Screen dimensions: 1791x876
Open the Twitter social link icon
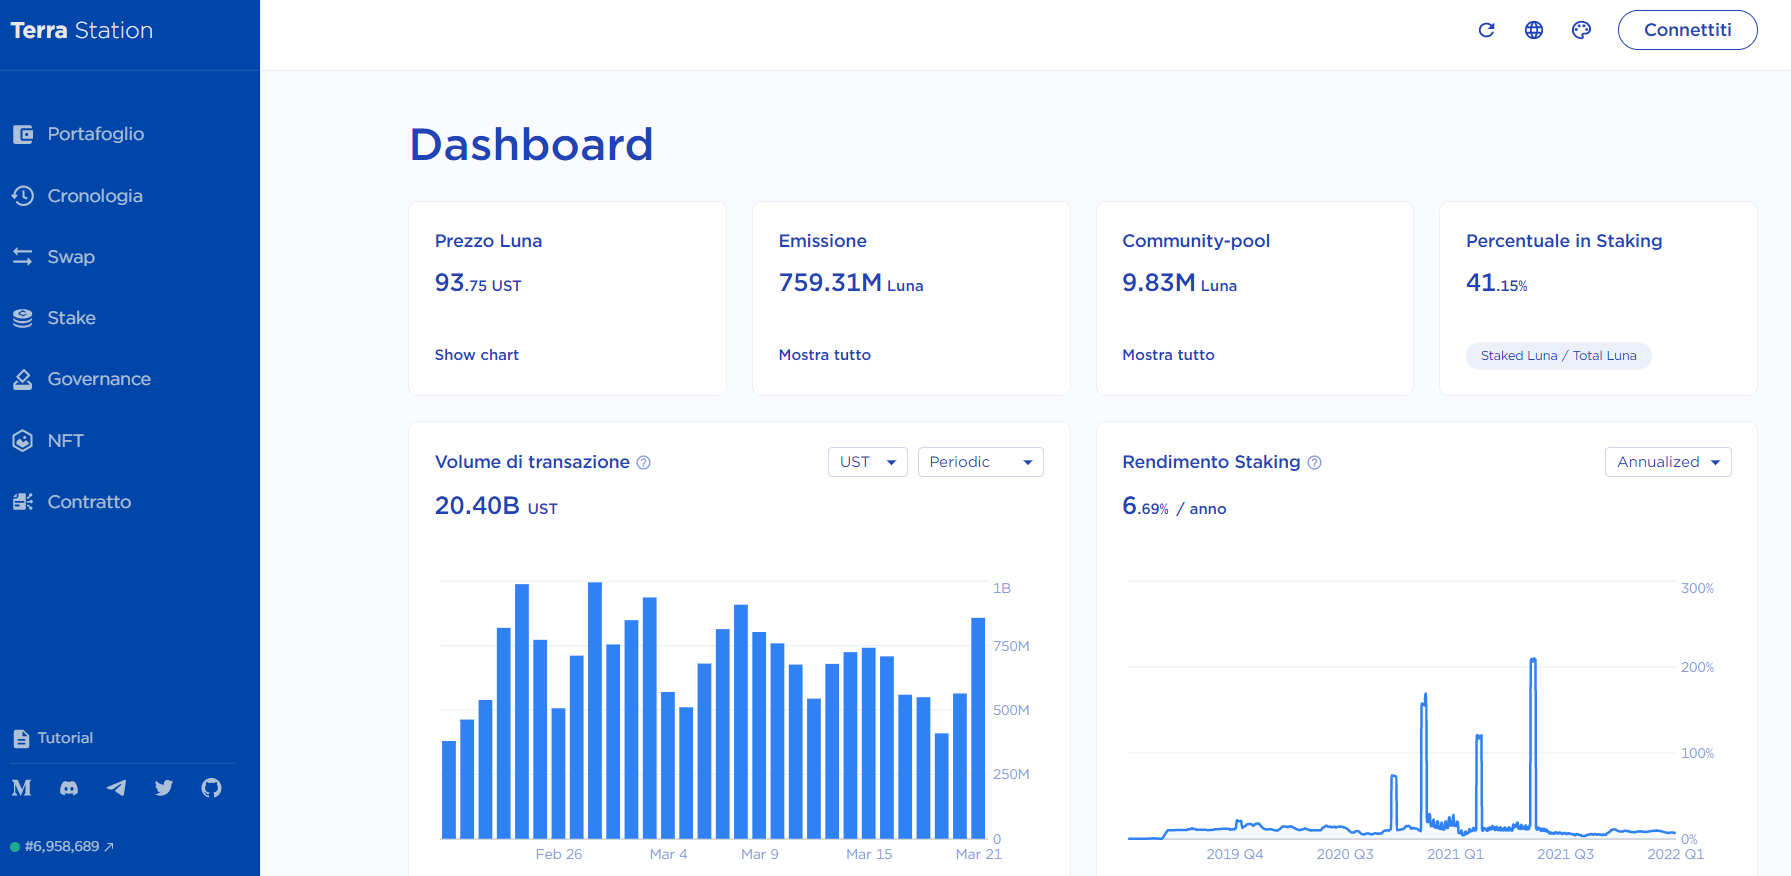point(164,788)
